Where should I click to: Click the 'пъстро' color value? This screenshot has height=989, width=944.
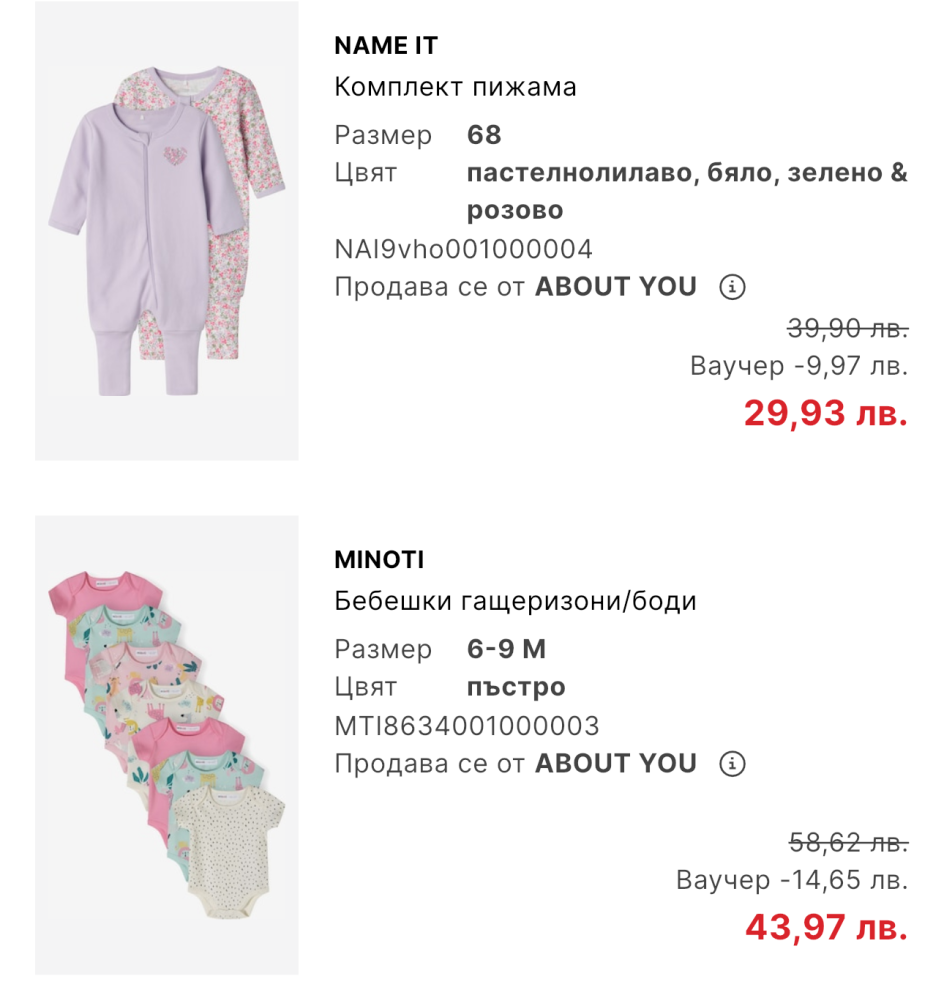516,688
